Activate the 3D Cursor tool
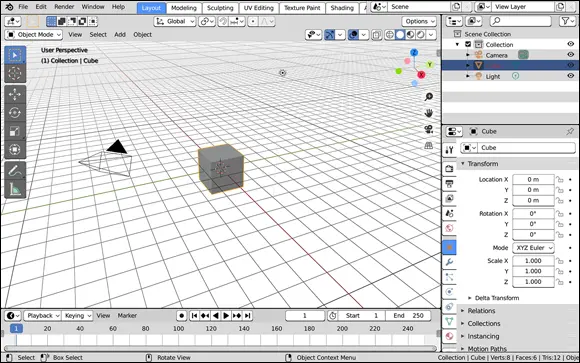The height and width of the screenshot is (363, 580). 15,73
